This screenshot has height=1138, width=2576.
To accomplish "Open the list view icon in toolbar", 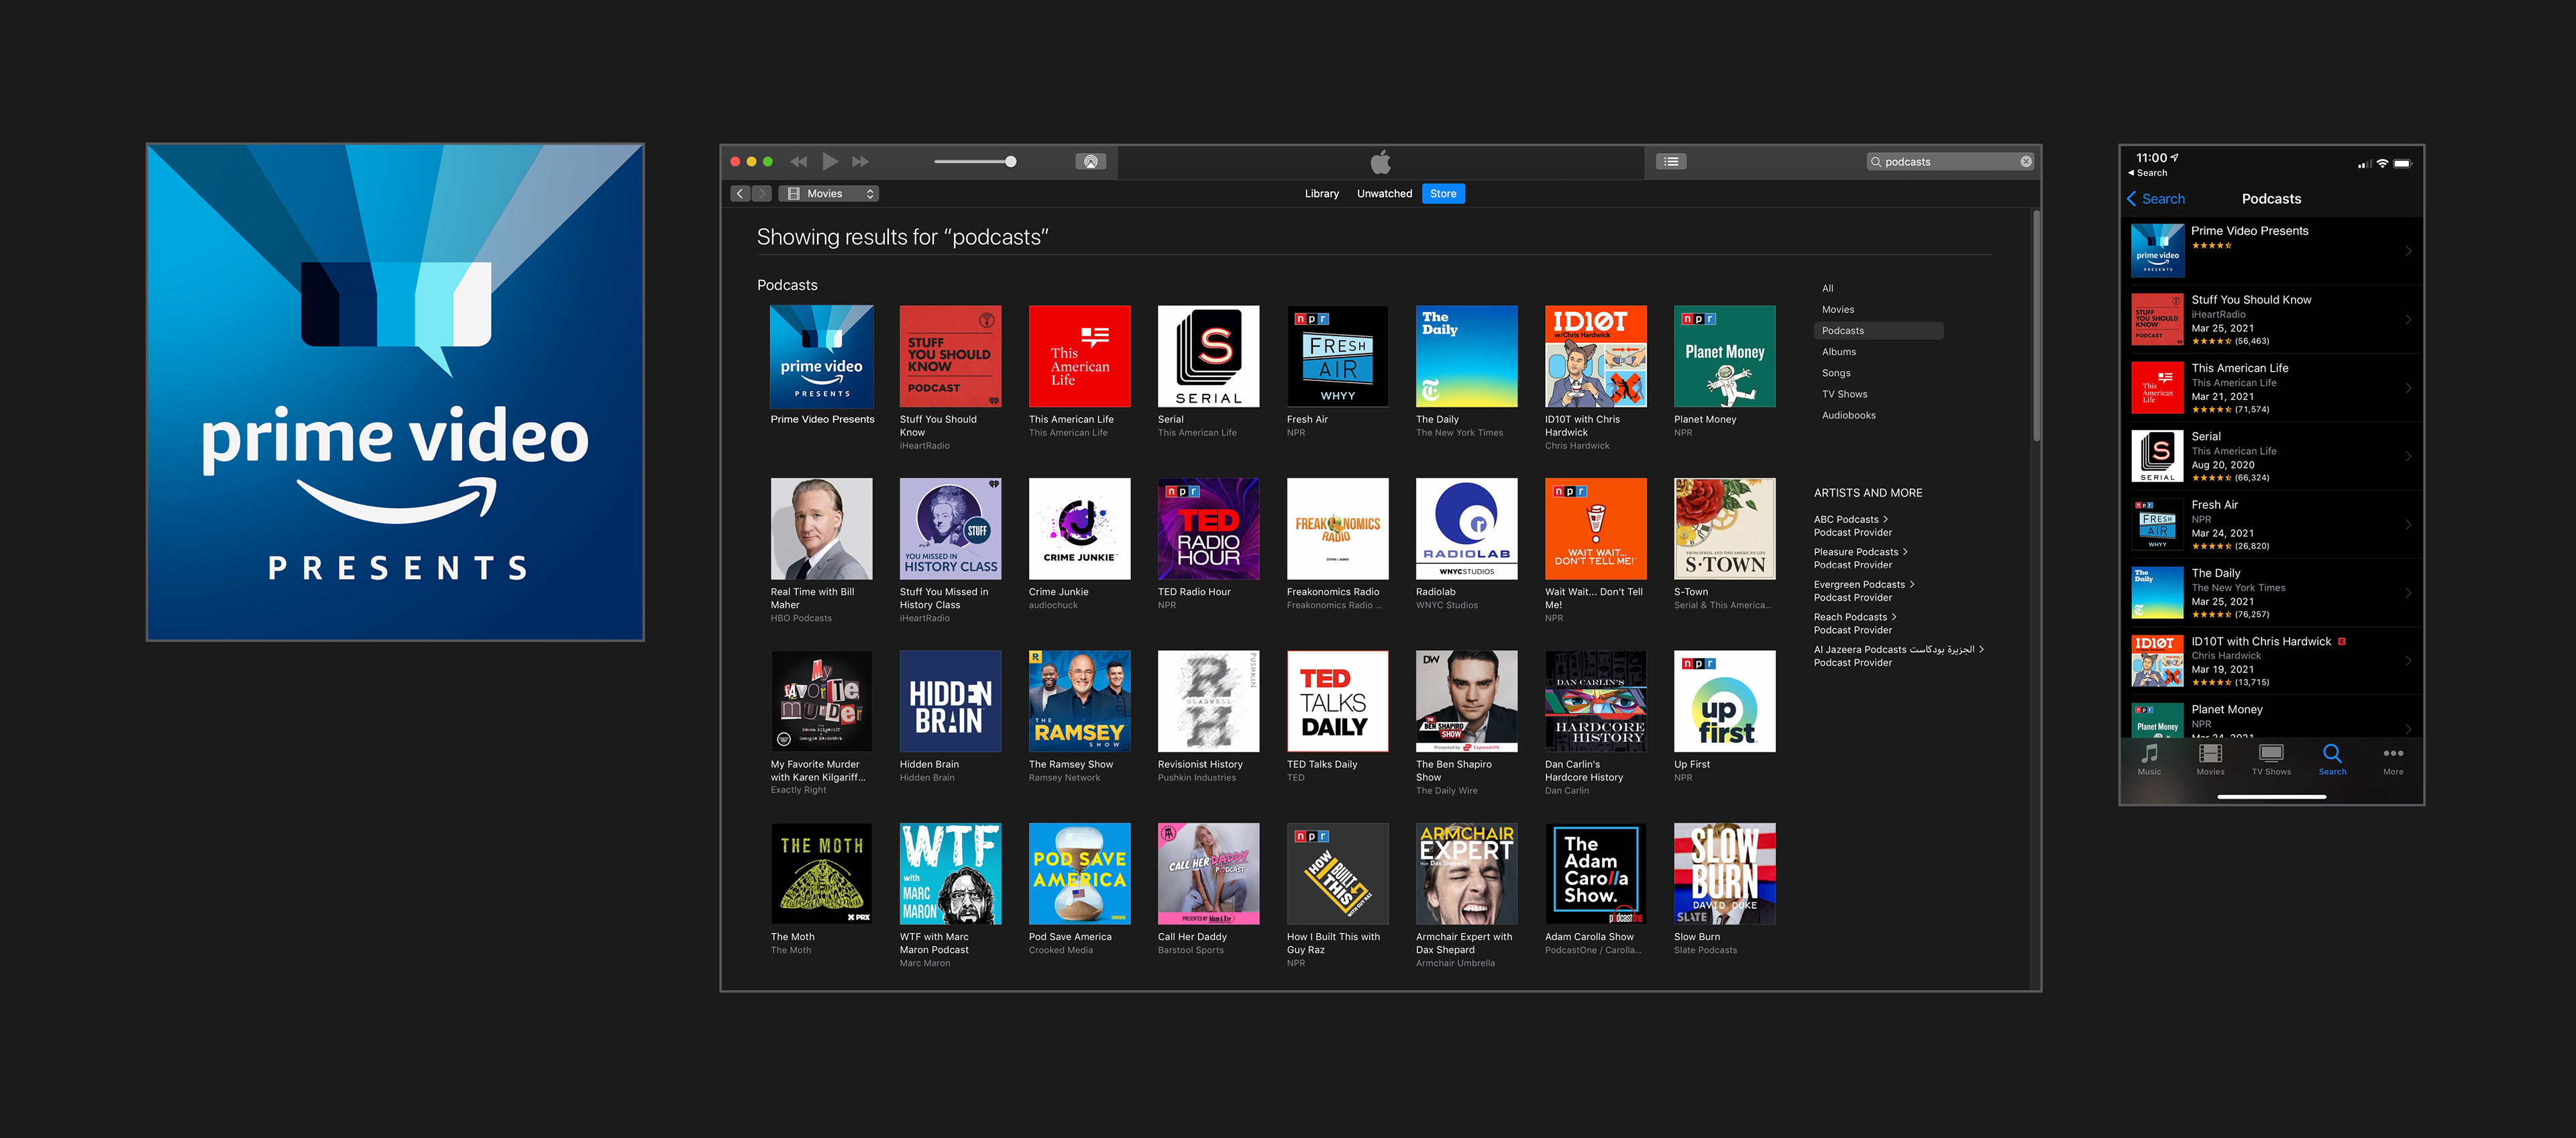I will [1671, 161].
